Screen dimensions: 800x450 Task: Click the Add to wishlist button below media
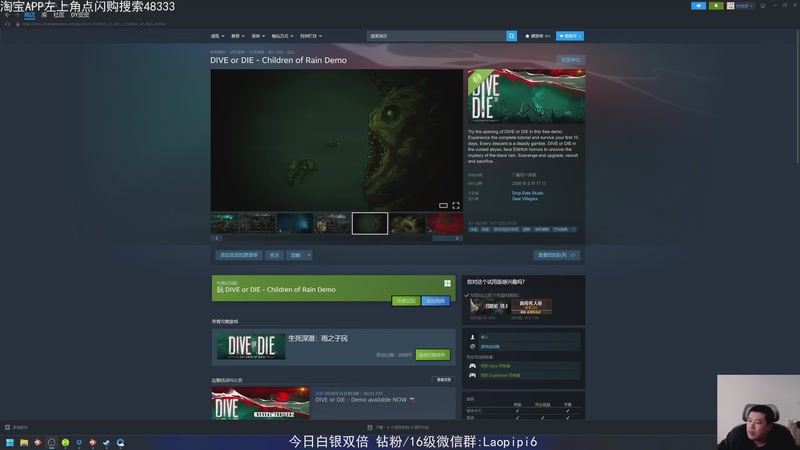tap(238, 255)
